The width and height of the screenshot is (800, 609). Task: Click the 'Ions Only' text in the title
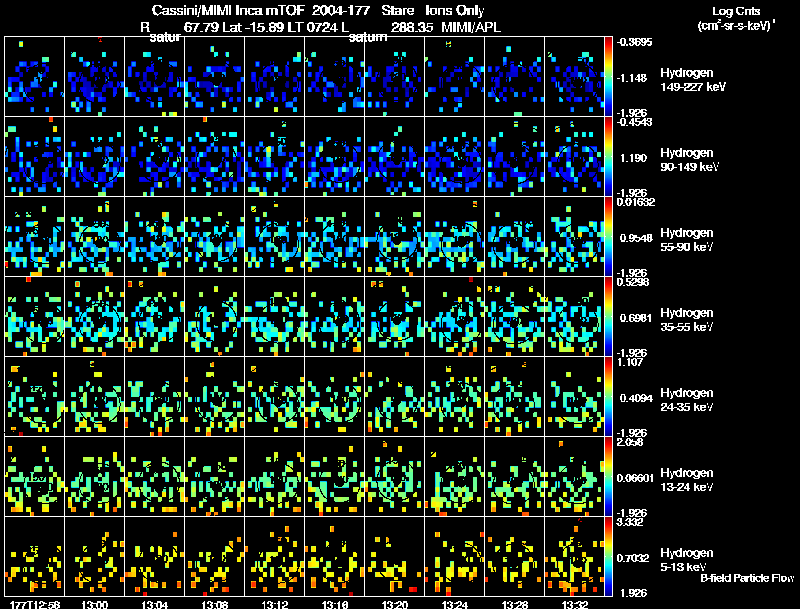coord(455,10)
